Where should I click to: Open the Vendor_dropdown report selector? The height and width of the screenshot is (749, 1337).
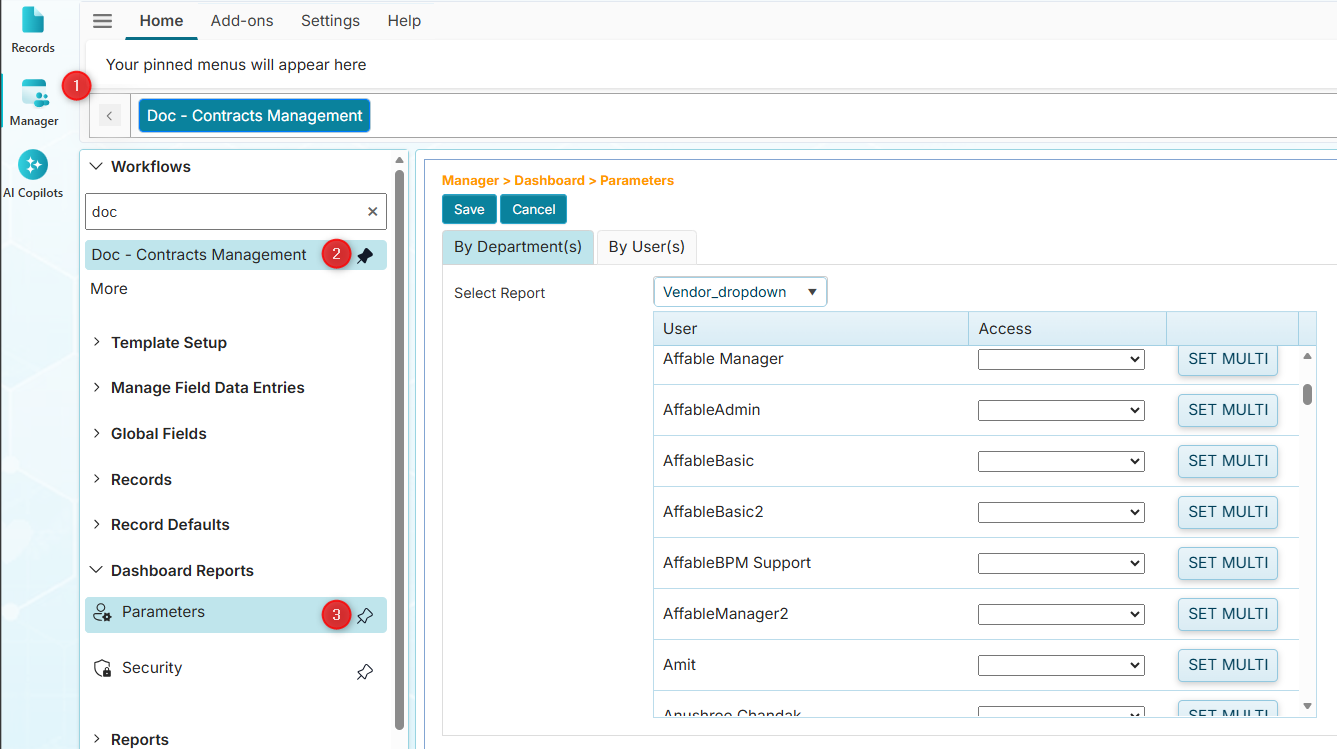point(740,291)
